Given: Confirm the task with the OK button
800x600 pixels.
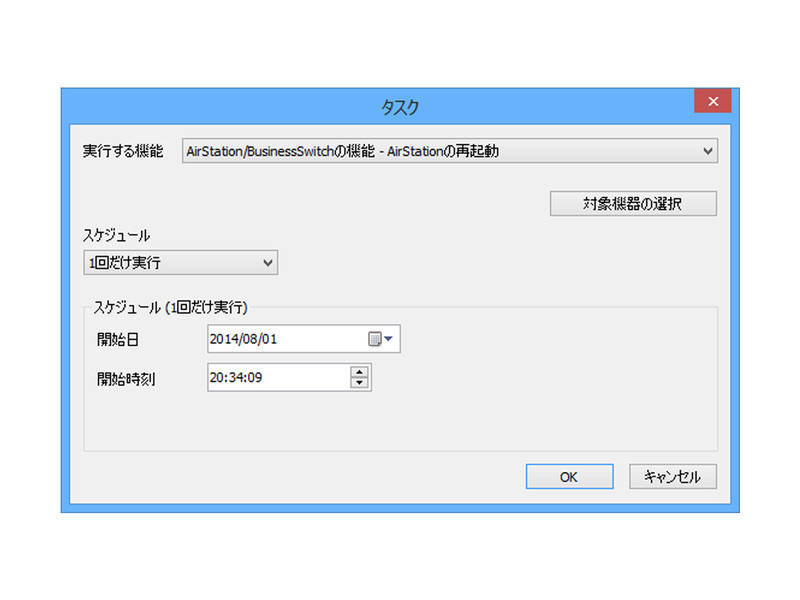Looking at the screenshot, I should click(x=569, y=477).
